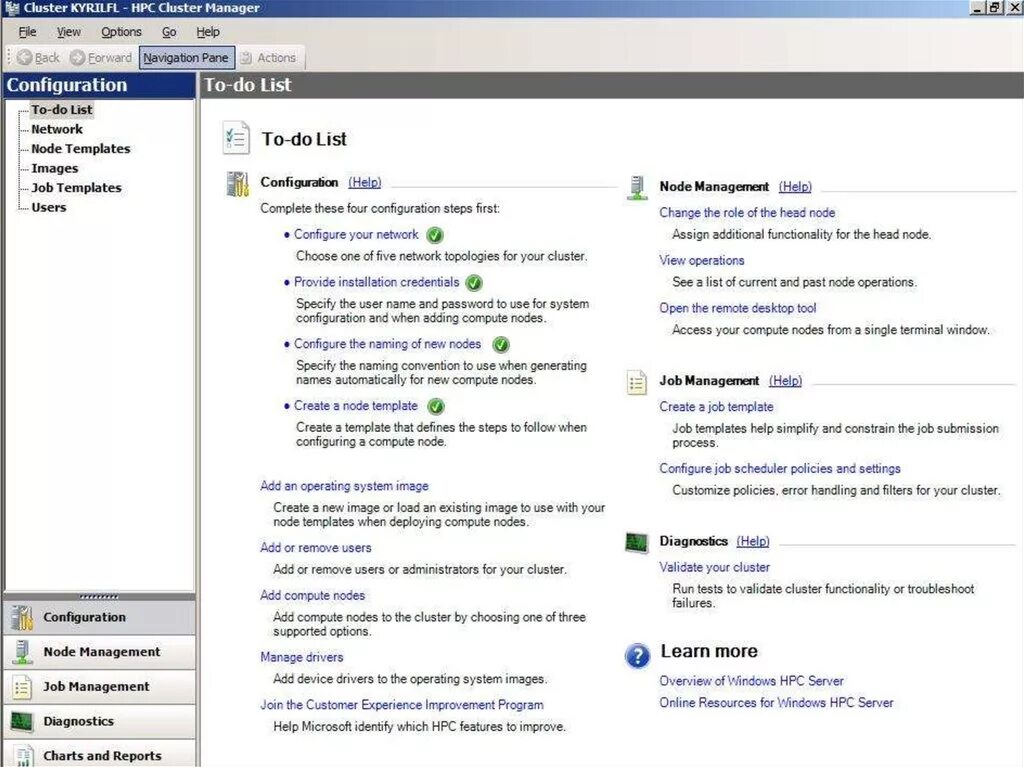The height and width of the screenshot is (767, 1024).
Task: Switch to Charts and Reports pane label
Action: (102, 756)
